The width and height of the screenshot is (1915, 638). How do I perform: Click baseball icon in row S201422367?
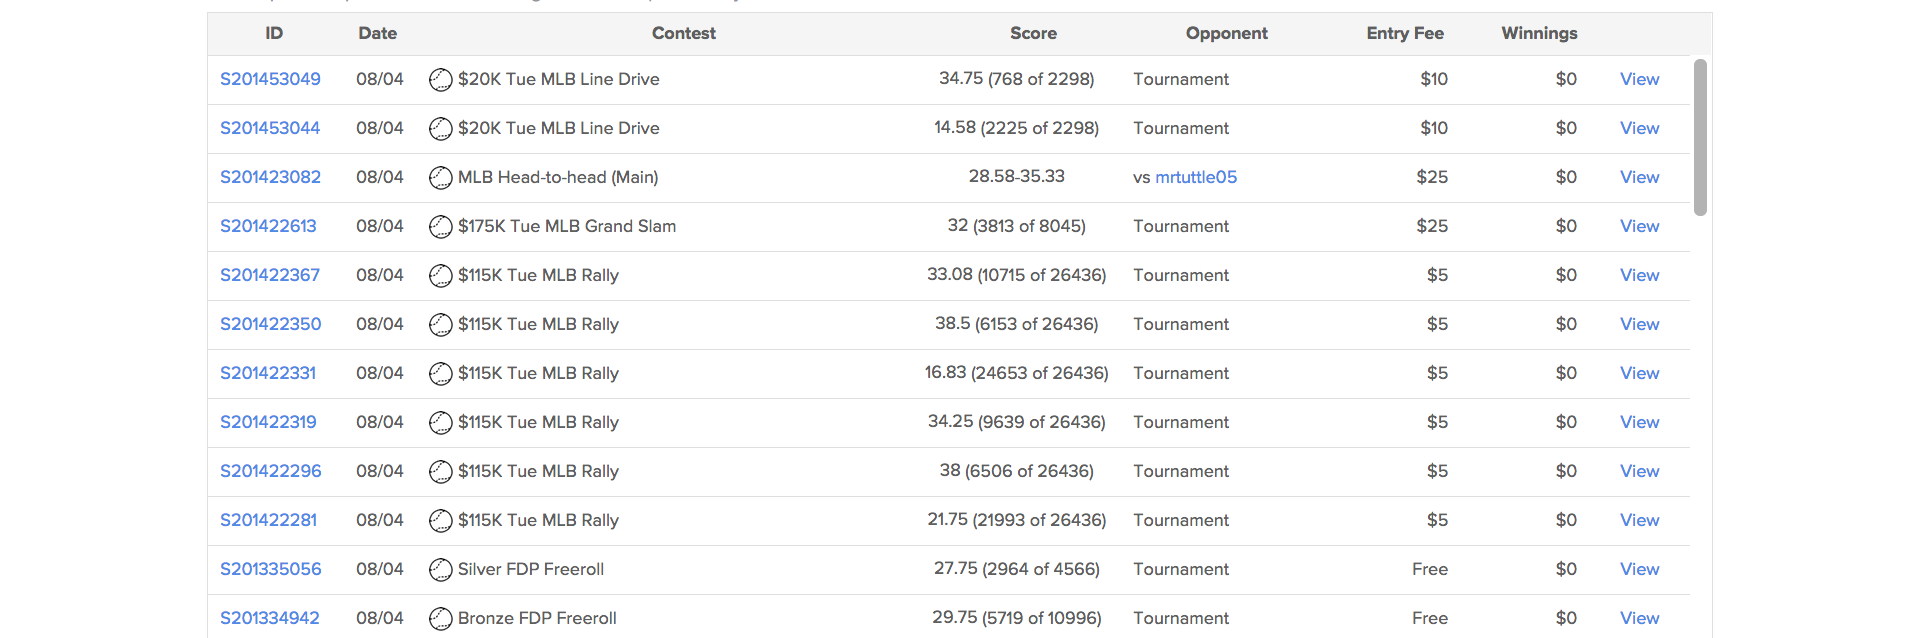440,276
